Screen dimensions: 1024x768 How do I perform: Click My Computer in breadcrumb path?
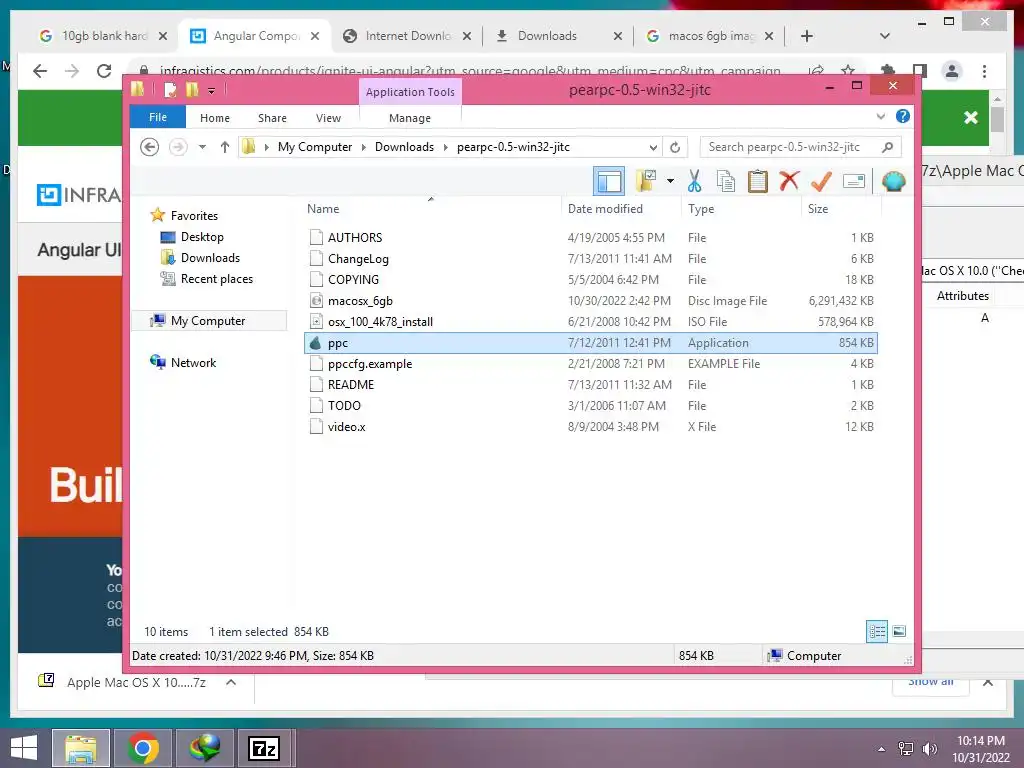pyautogui.click(x=315, y=147)
